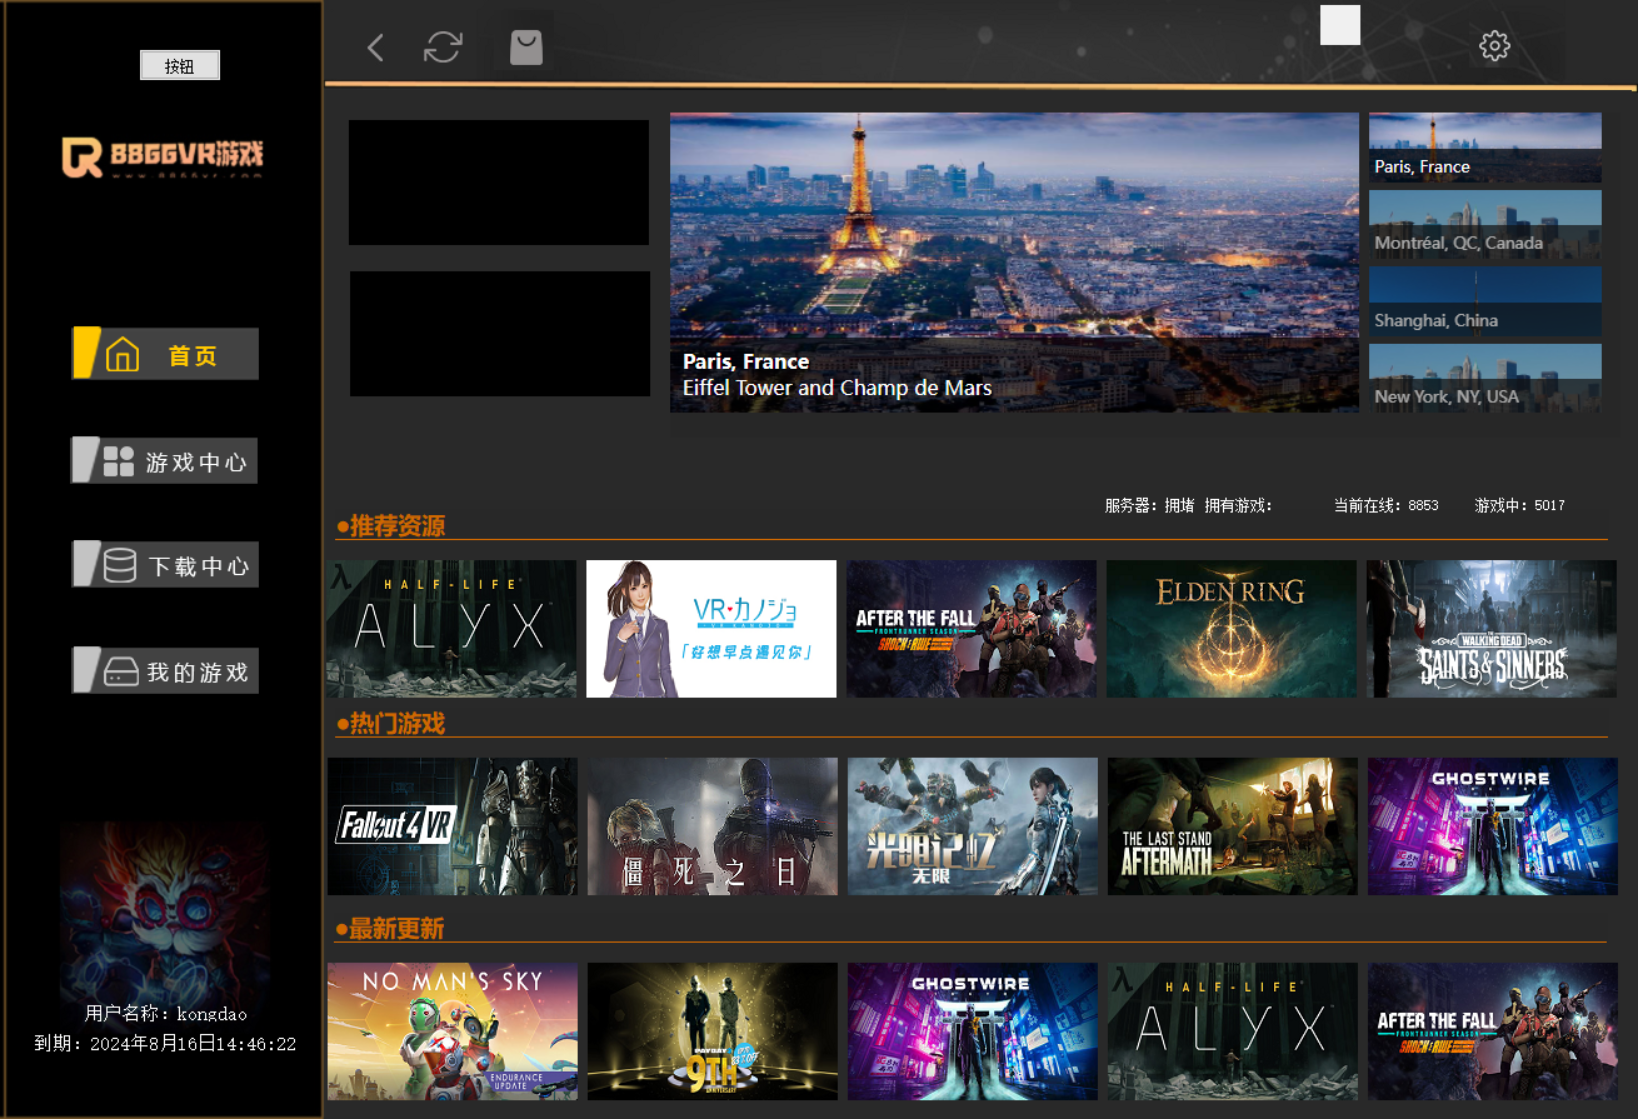Open After the Fall in 推荐资源
The height and width of the screenshot is (1119, 1638).
[972, 629]
